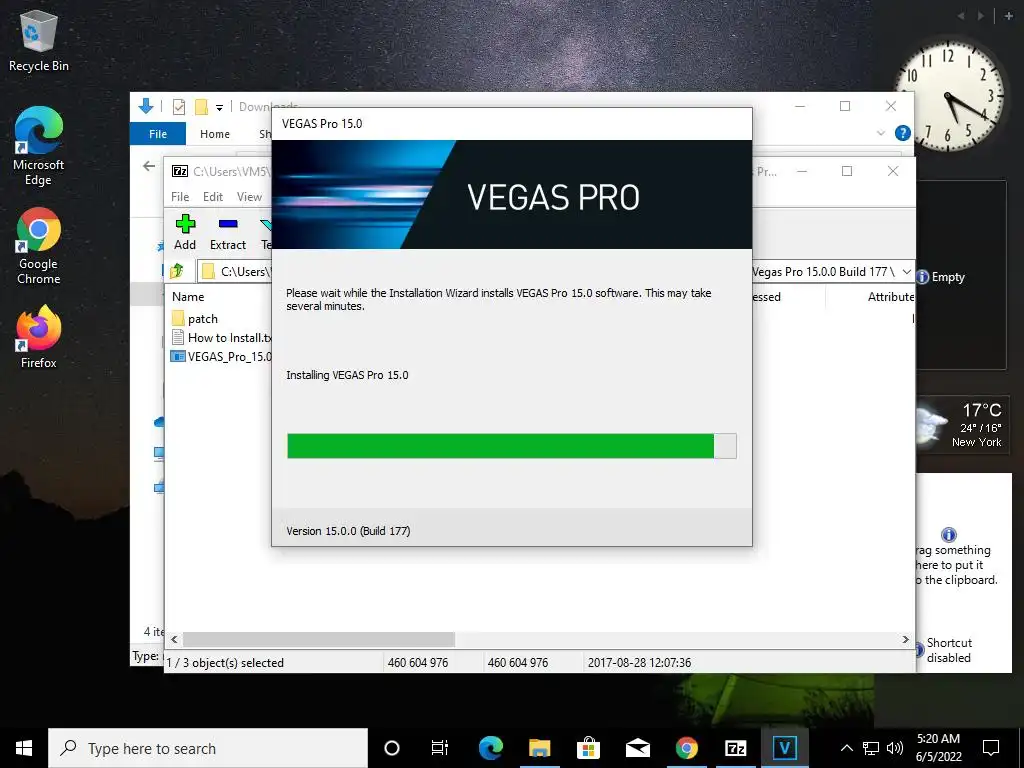This screenshot has height=768, width=1024.
Task: Click the installation progress bar
Action: point(512,446)
